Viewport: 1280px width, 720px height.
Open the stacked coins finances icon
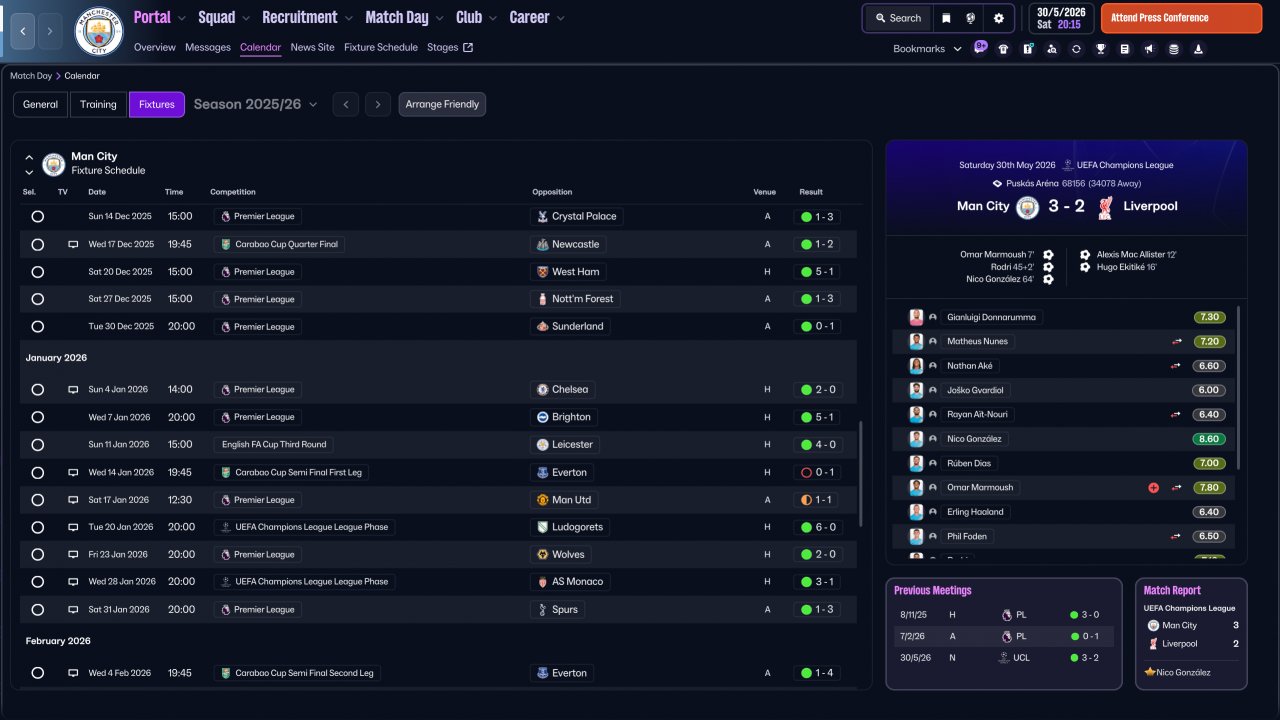pos(1174,49)
